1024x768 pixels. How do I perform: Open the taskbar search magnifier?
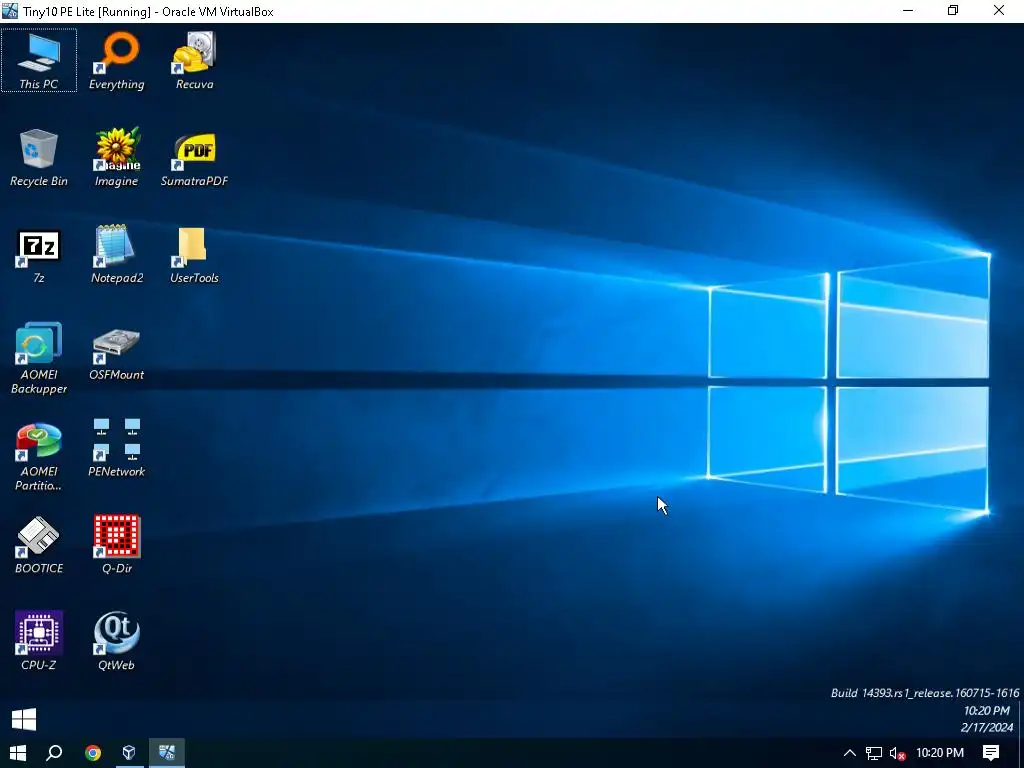click(x=54, y=753)
